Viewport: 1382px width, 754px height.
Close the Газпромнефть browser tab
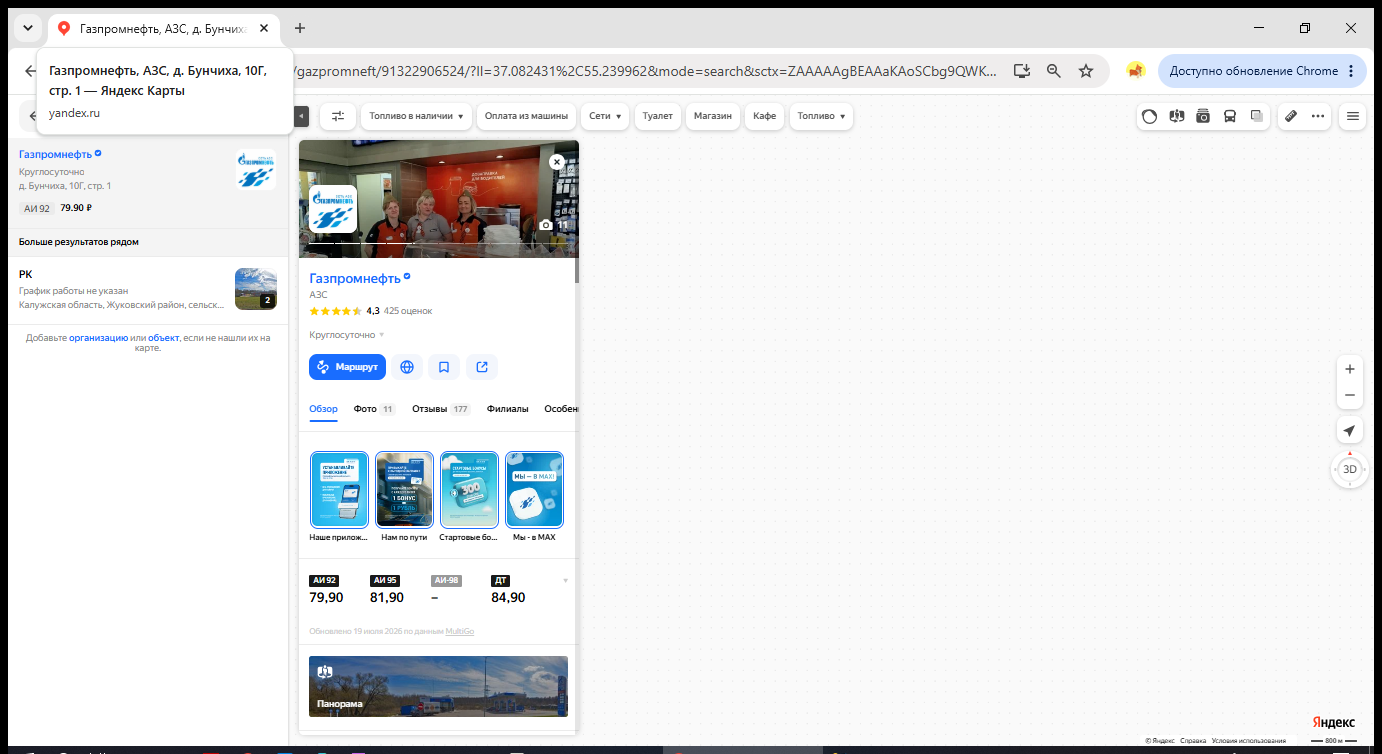[x=264, y=28]
